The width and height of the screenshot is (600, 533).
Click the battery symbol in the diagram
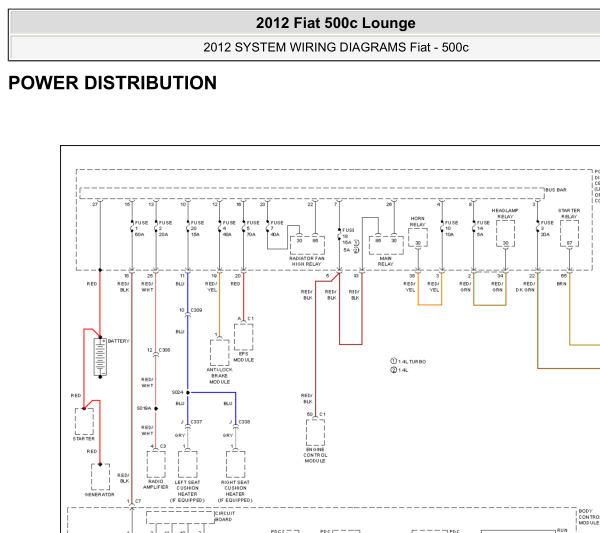(x=100, y=357)
